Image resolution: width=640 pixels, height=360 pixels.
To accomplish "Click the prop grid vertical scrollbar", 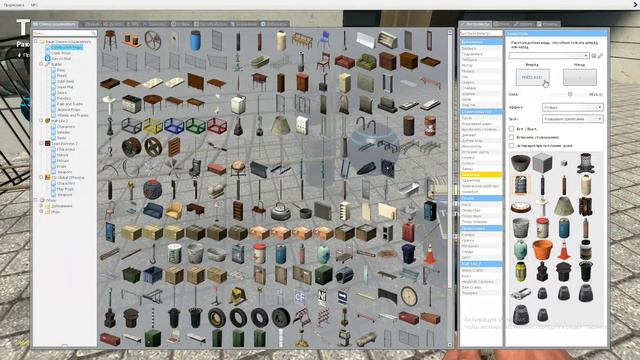I will point(450,188).
